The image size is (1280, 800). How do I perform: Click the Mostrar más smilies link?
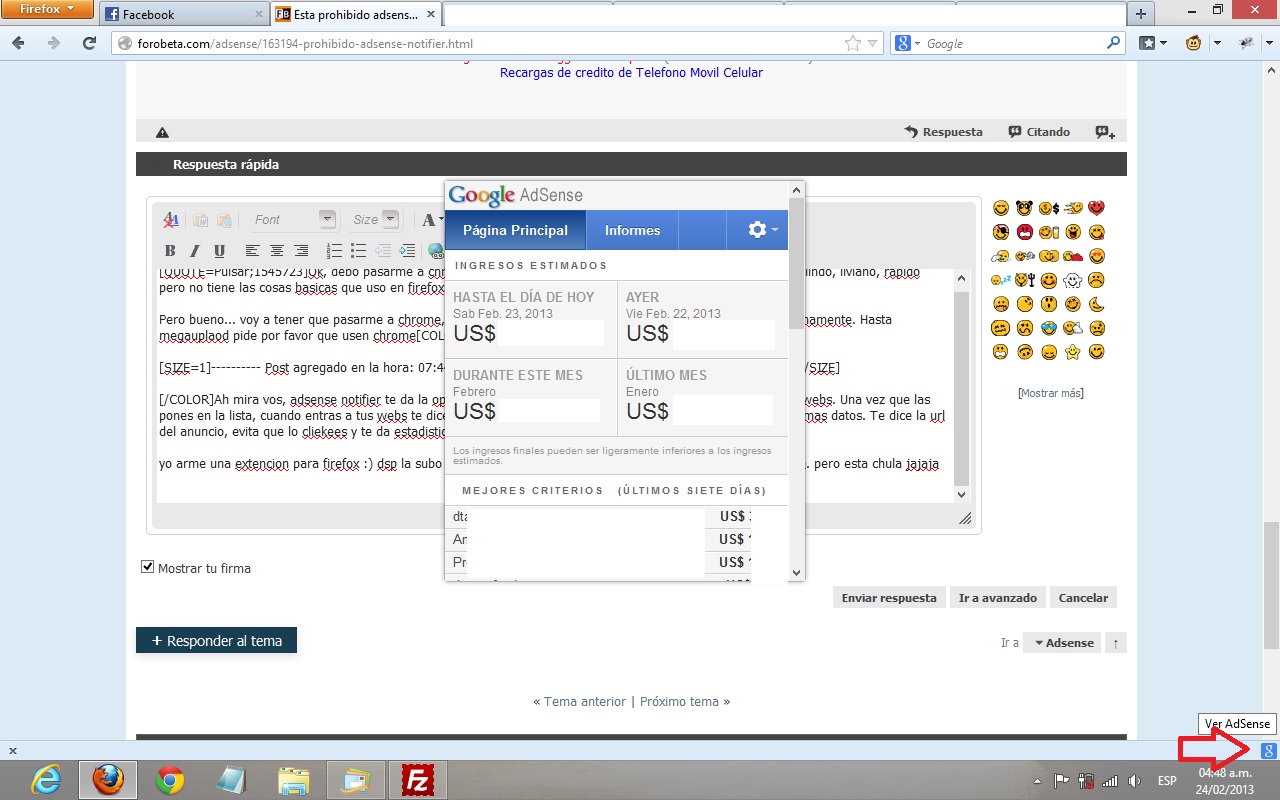point(1050,393)
